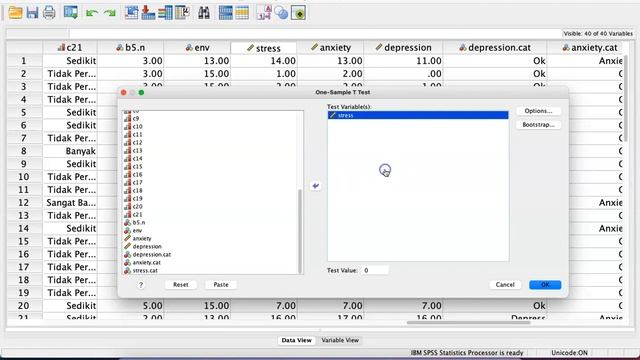Select c11 in the dialog variable list

click(x=137, y=135)
